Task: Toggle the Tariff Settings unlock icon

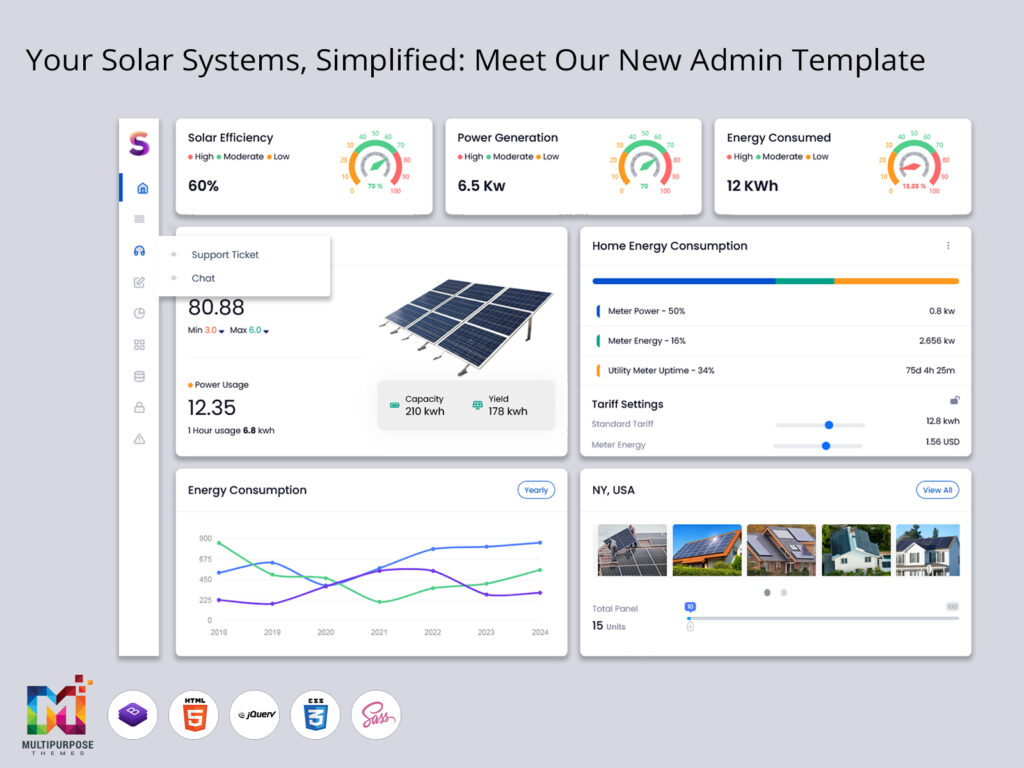Action: (954, 400)
